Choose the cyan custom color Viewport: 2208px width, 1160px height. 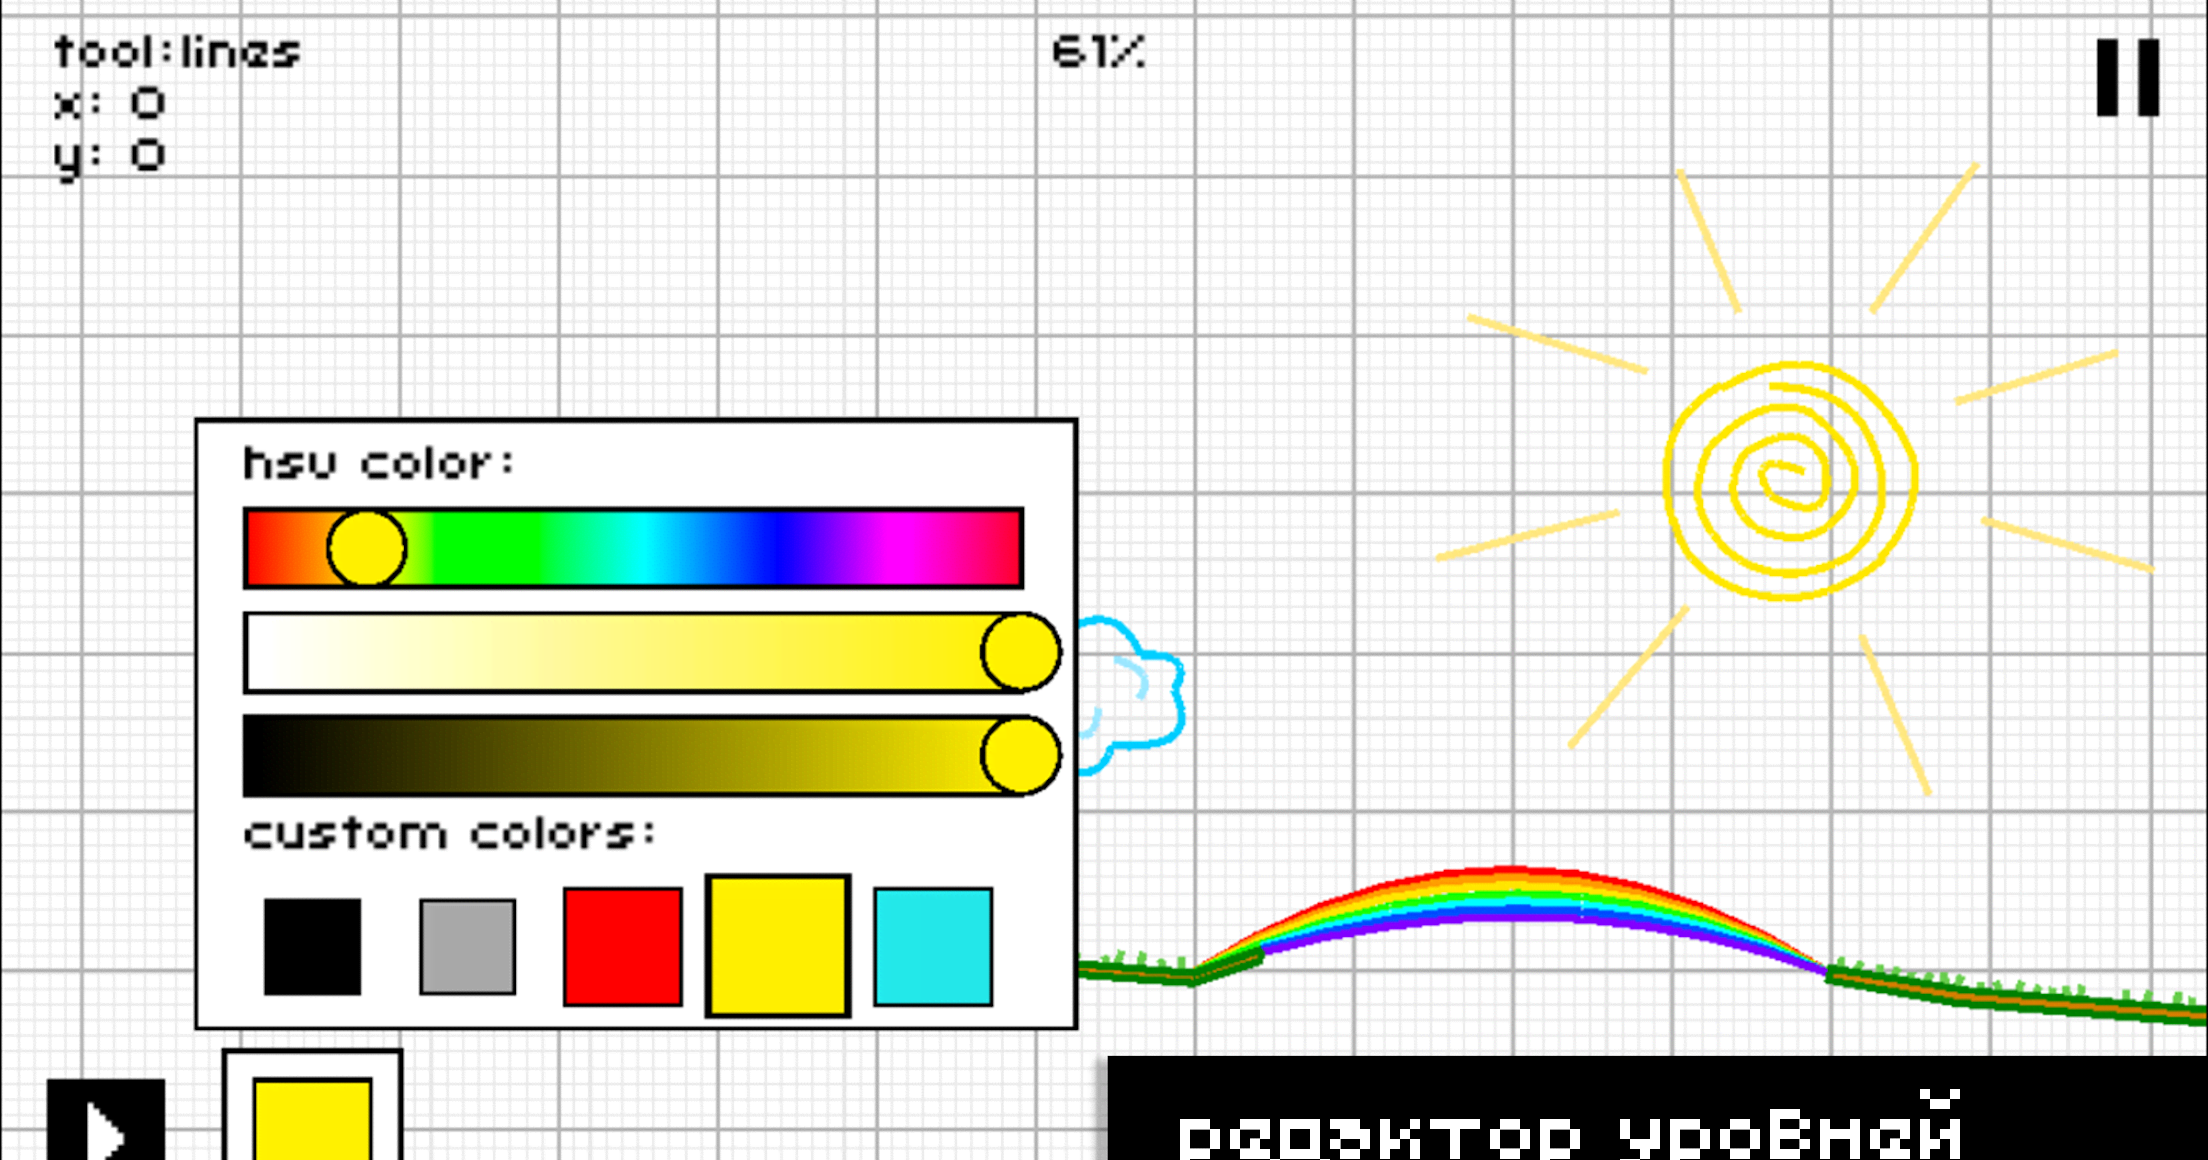[x=933, y=946]
